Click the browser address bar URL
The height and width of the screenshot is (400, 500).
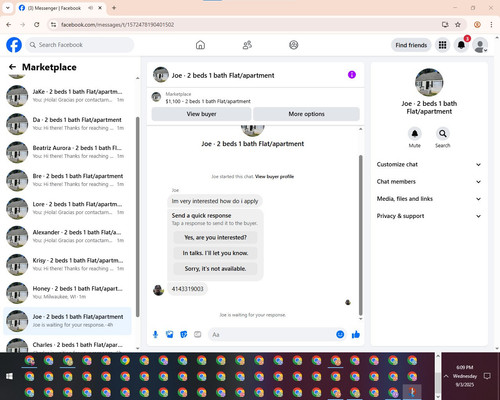click(x=117, y=25)
